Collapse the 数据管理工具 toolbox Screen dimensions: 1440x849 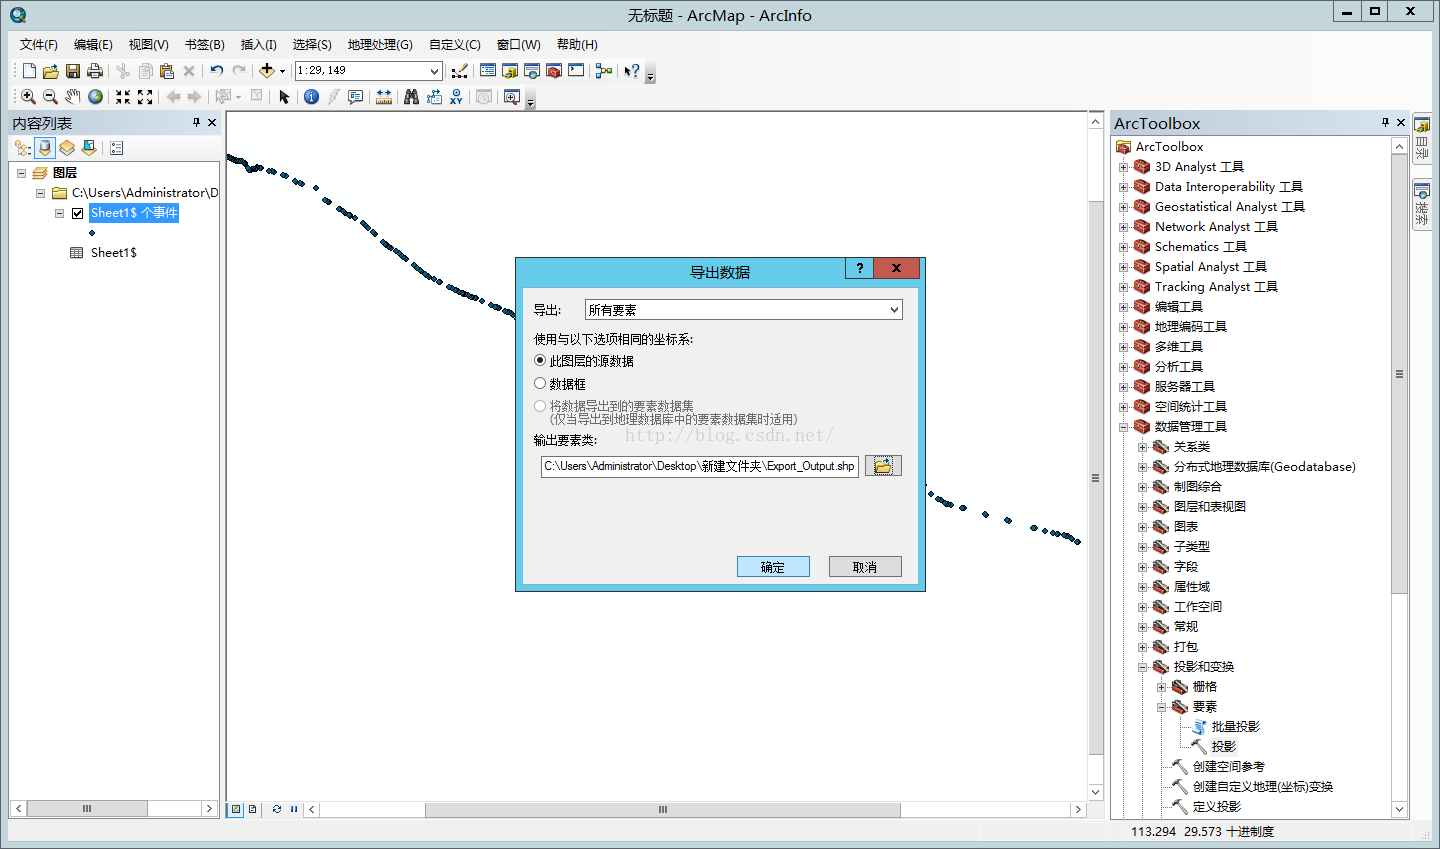(x=1123, y=427)
